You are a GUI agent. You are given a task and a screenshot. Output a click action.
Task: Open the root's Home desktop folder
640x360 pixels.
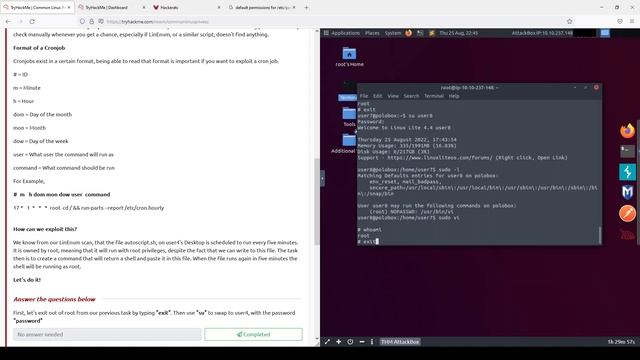point(349,57)
